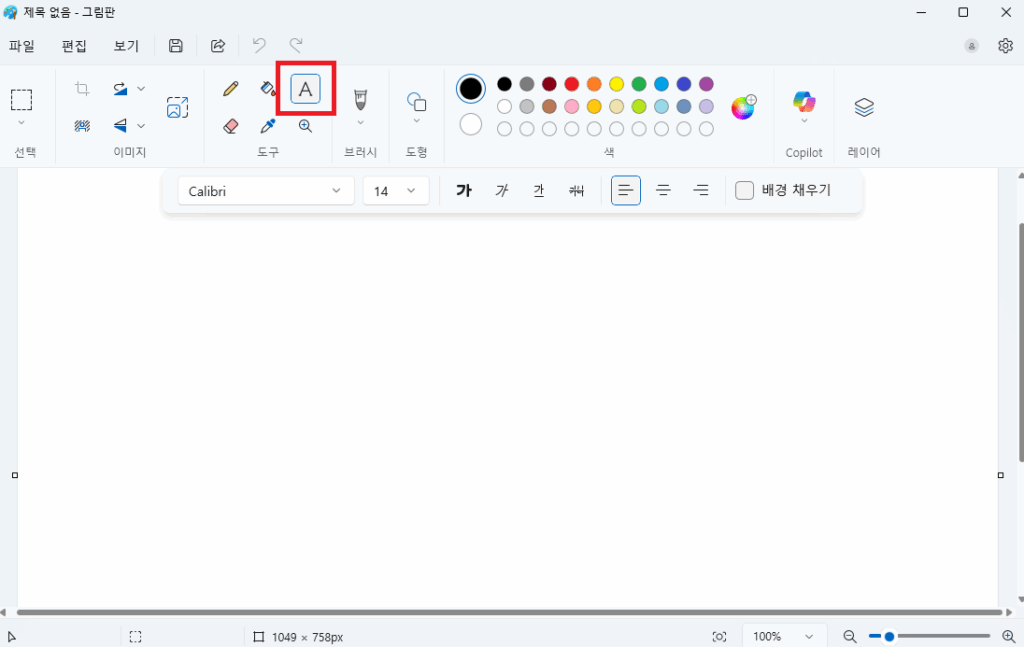Open the 파일 menu

(22, 46)
